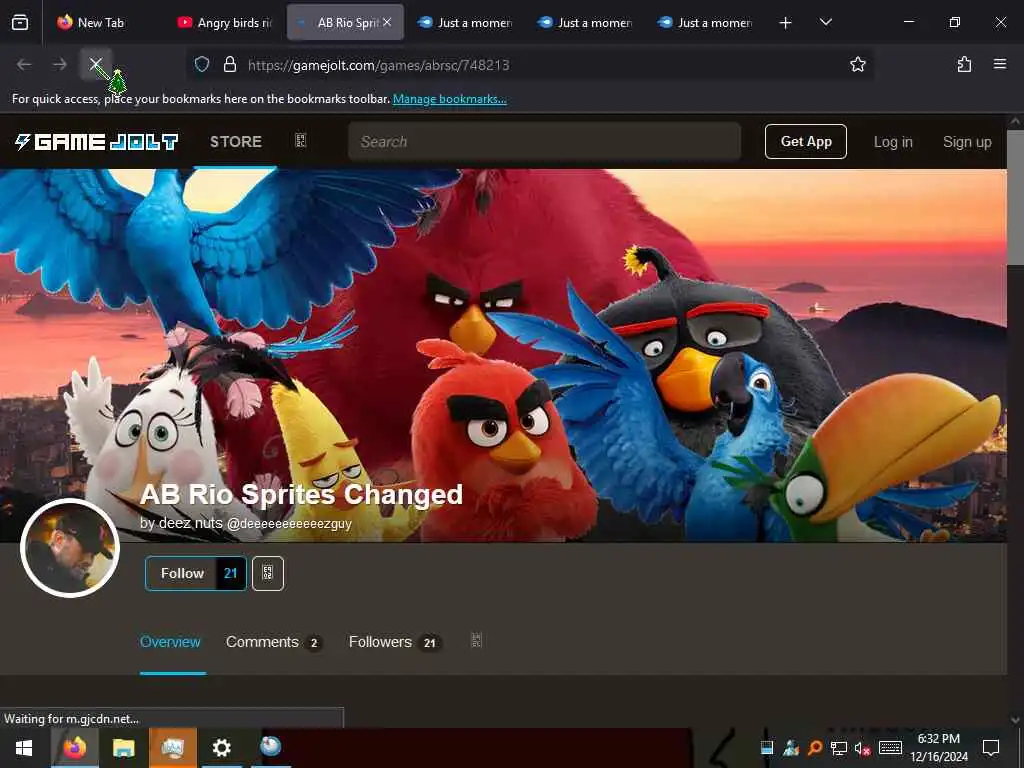
Task: Switch to first Just a moment tab
Action: [x=465, y=23]
